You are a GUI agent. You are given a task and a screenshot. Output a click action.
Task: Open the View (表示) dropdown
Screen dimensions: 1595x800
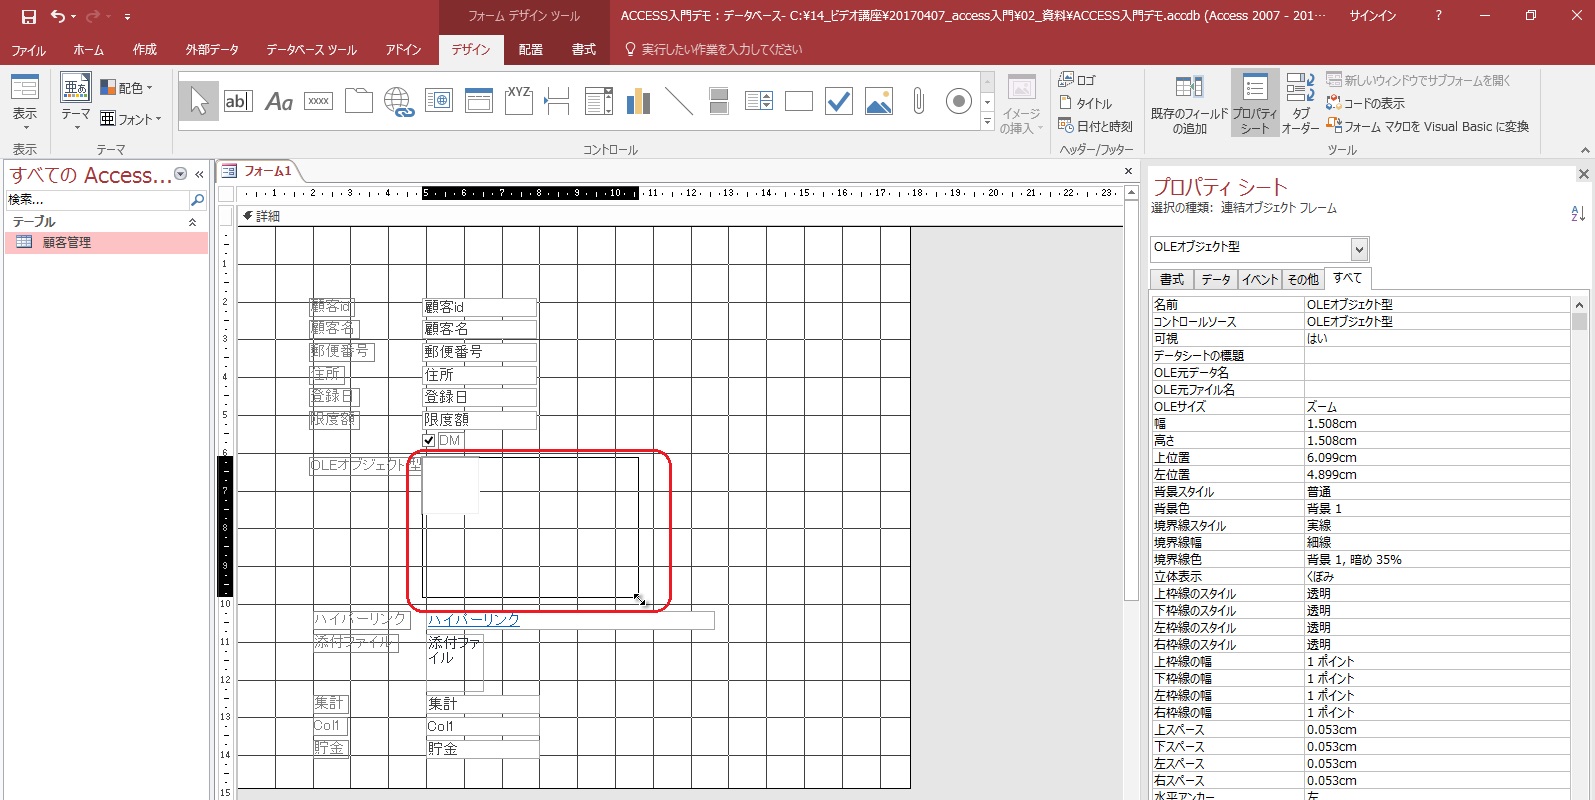(25, 104)
